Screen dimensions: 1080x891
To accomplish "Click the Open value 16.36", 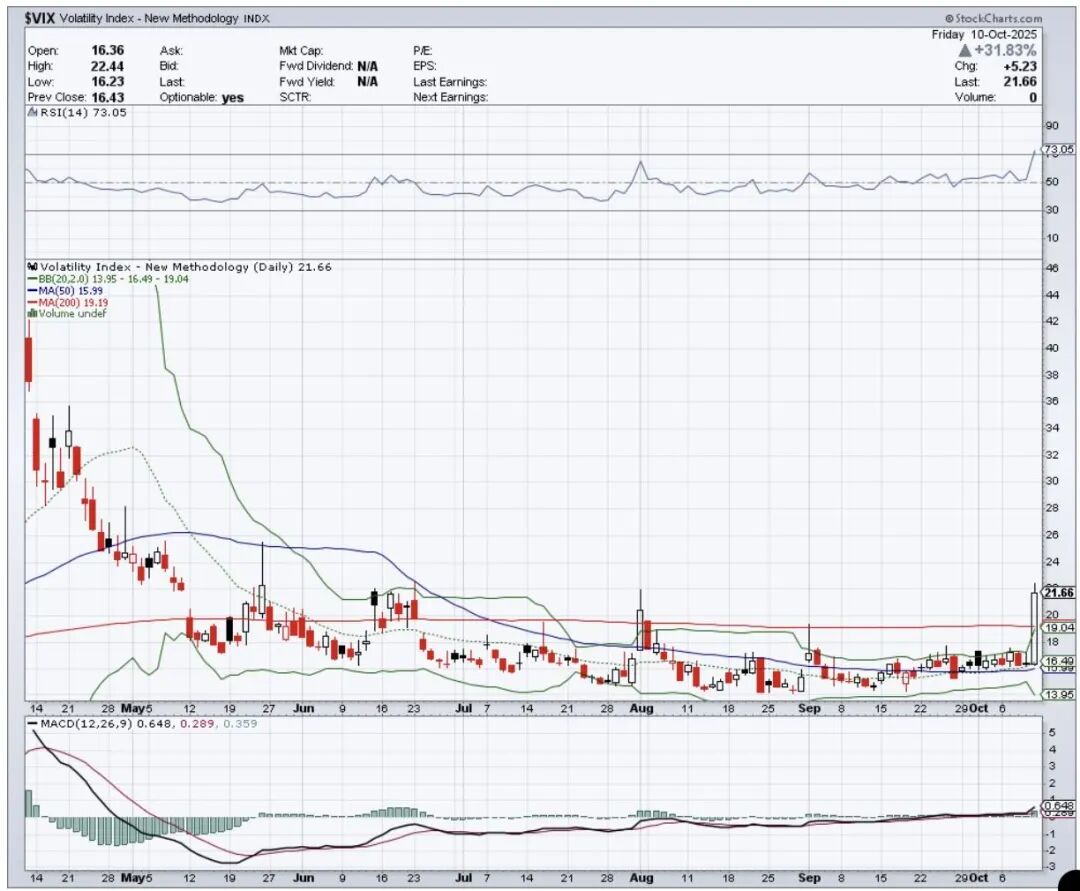I will pos(108,50).
